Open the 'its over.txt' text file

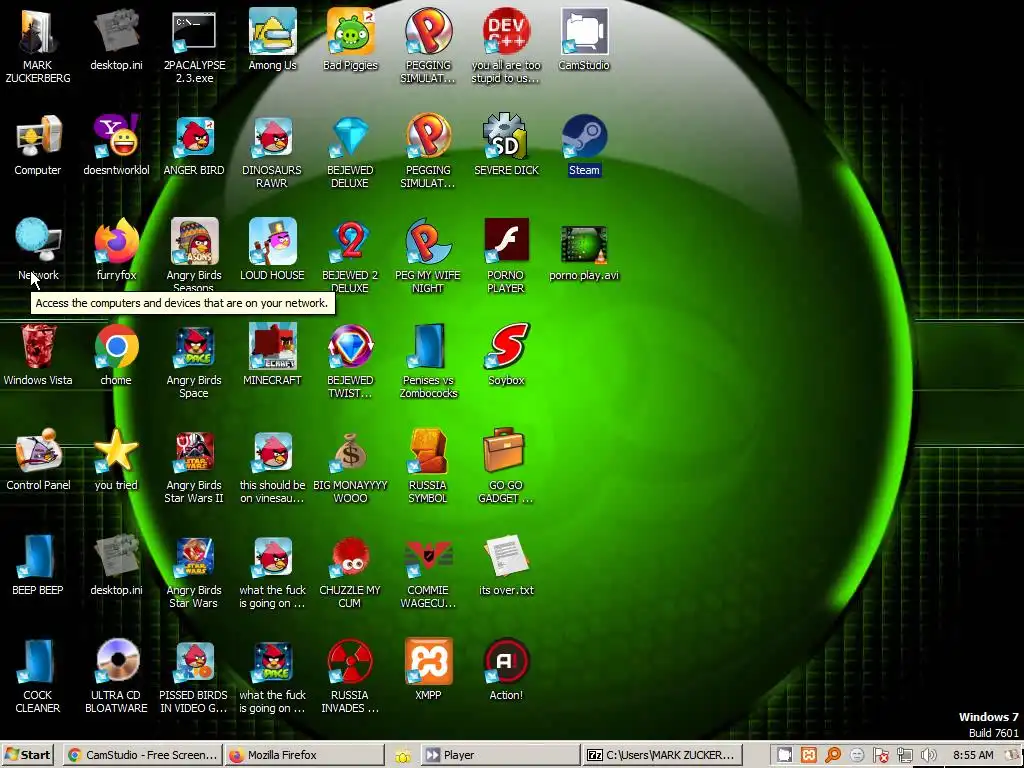(x=506, y=556)
